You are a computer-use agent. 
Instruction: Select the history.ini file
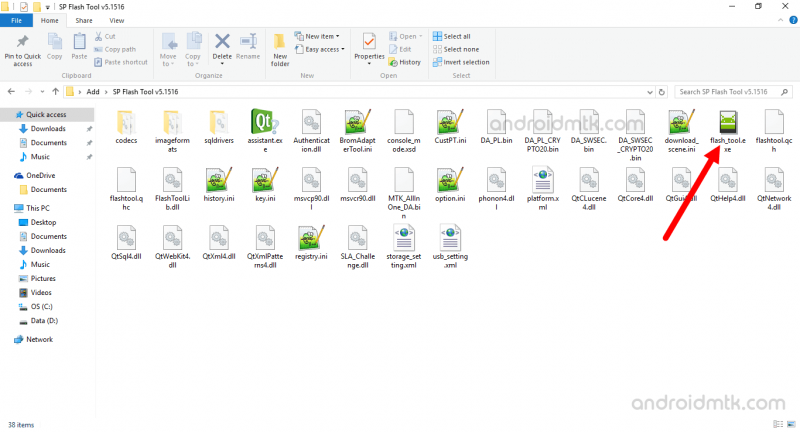[218, 185]
